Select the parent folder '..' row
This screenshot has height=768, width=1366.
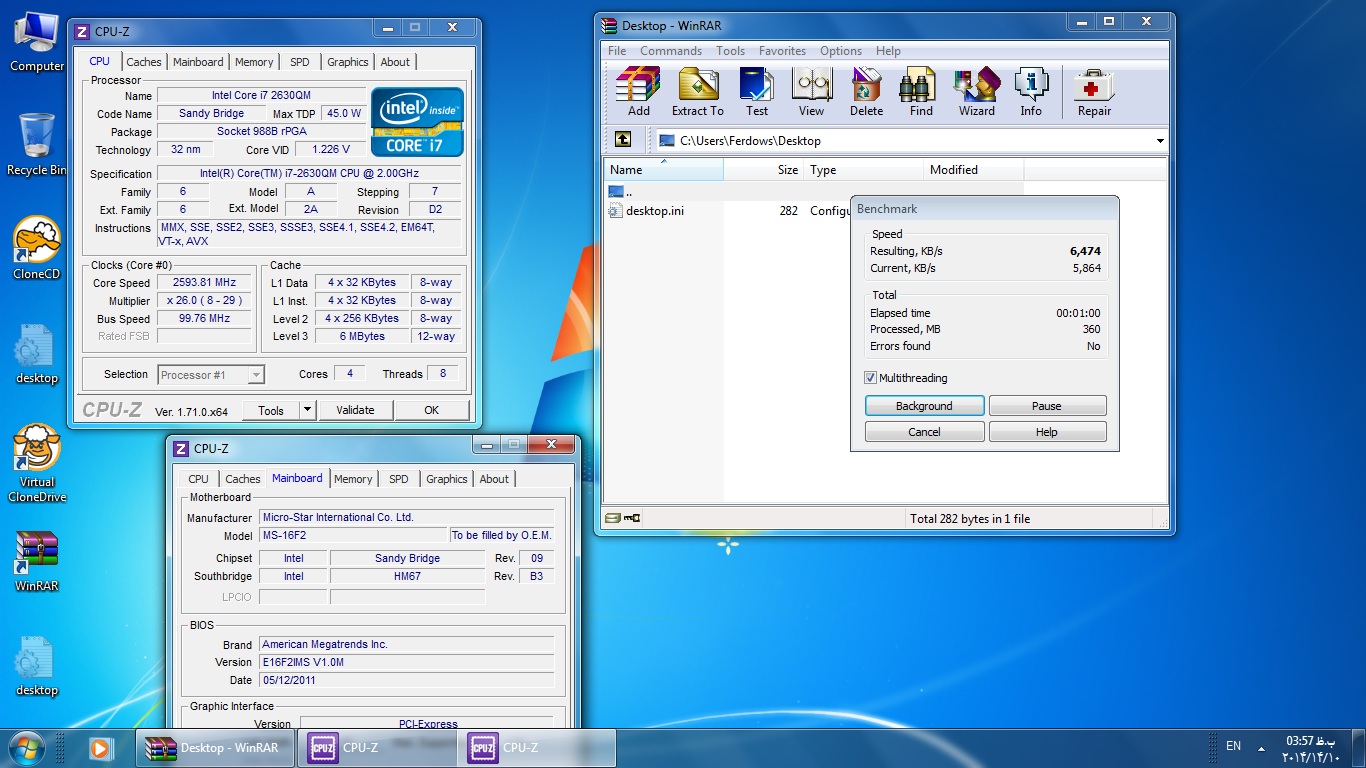[x=814, y=191]
